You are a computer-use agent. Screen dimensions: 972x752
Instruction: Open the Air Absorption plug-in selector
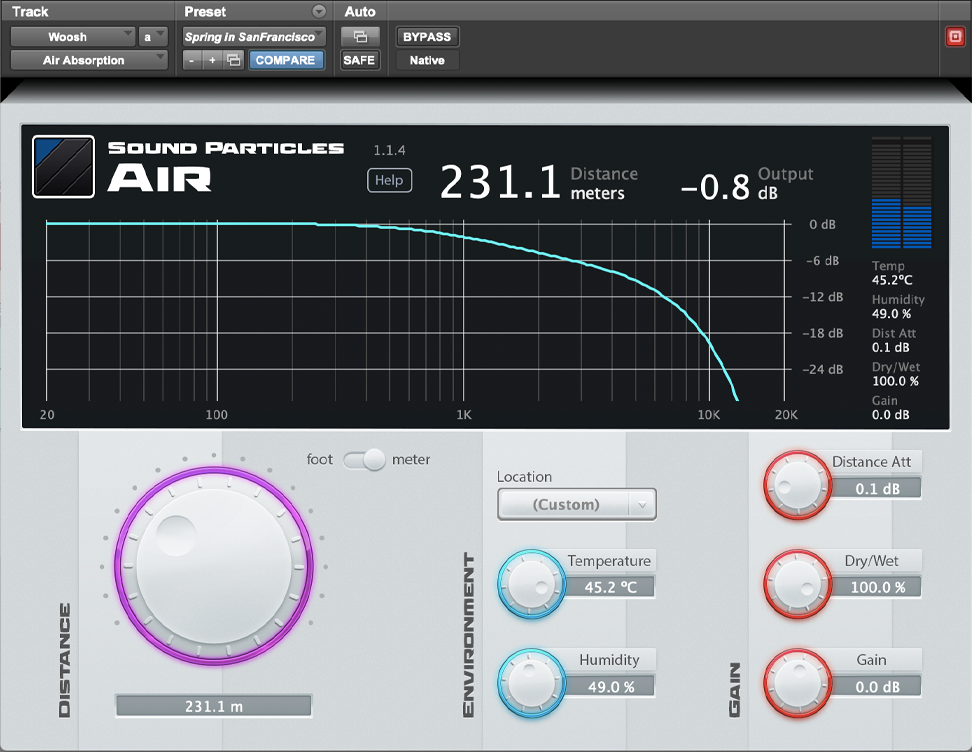pyautogui.click(x=89, y=60)
